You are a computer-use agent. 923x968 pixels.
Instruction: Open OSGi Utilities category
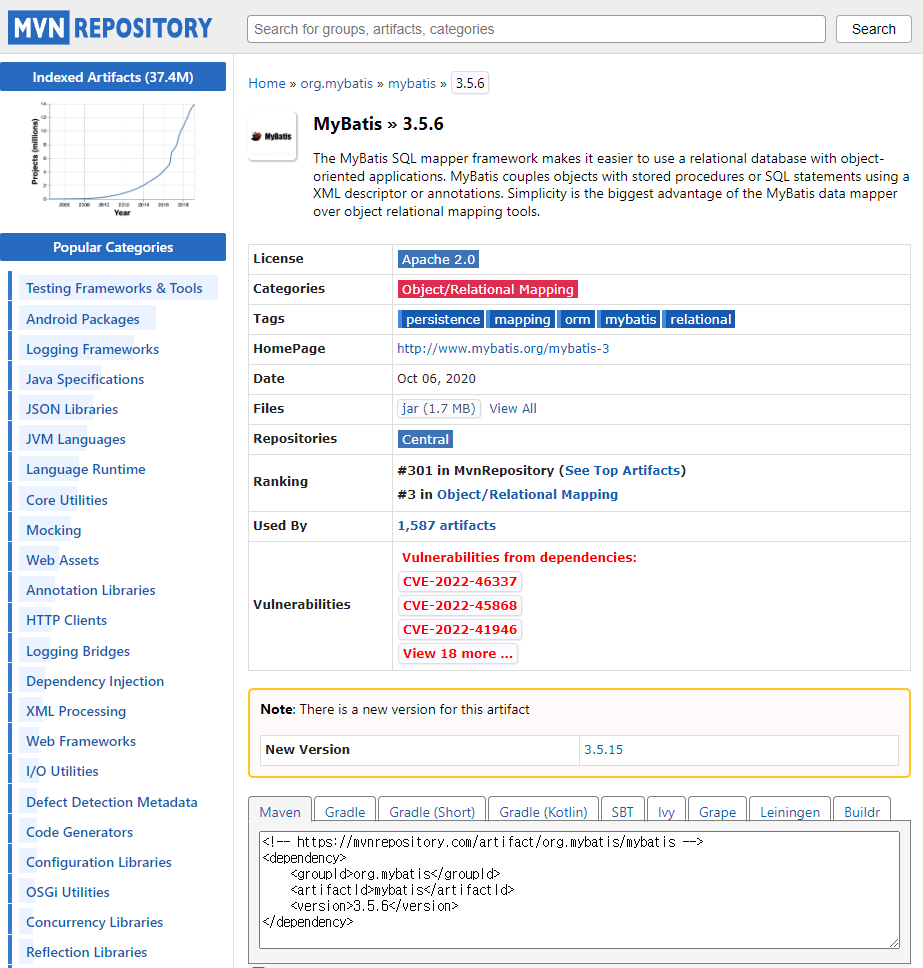68,893
